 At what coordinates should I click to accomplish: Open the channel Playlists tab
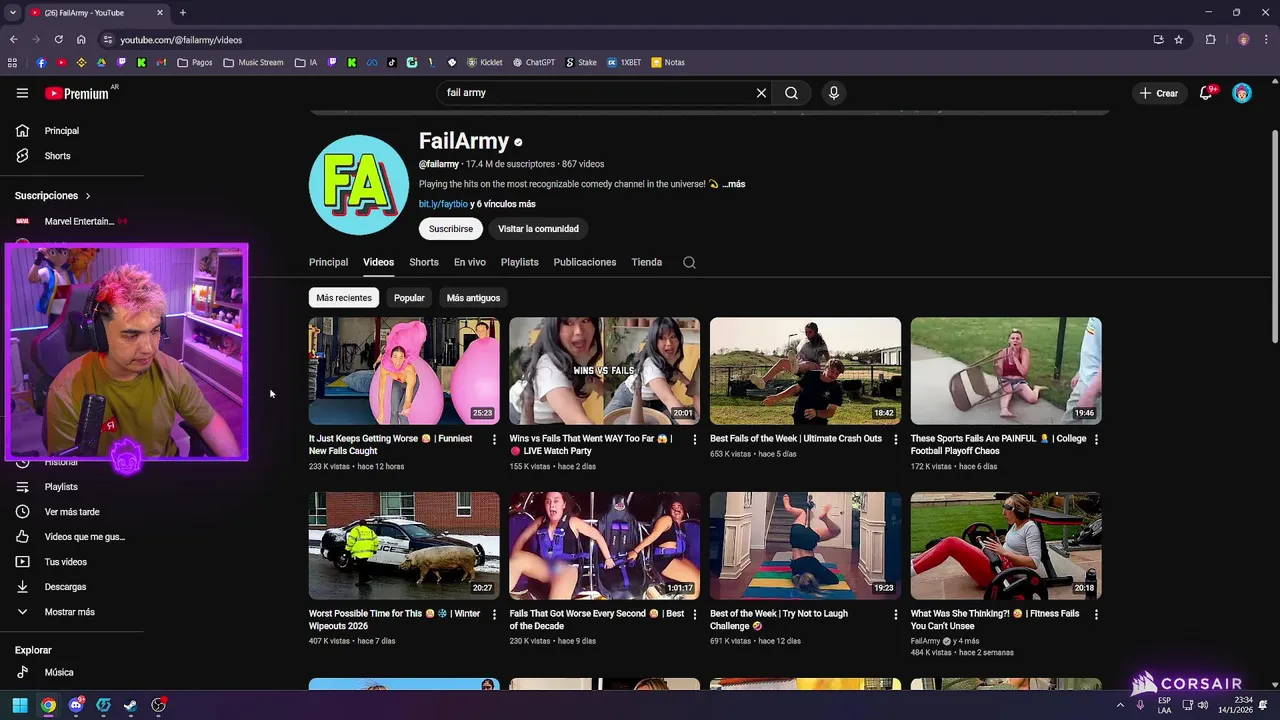point(519,262)
